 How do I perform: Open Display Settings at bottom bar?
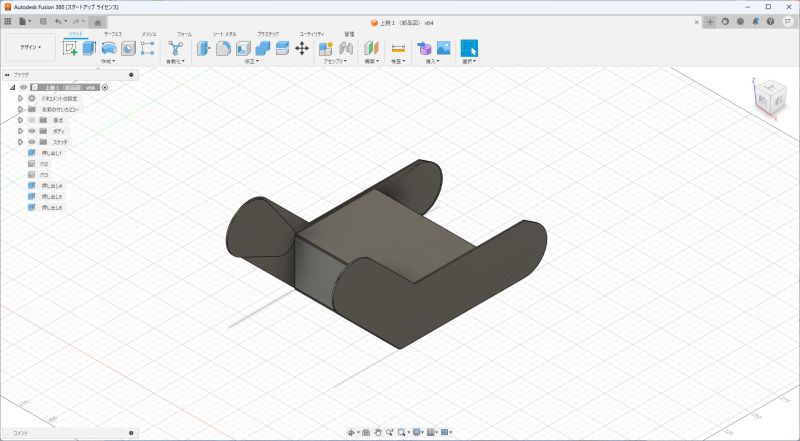pos(418,432)
